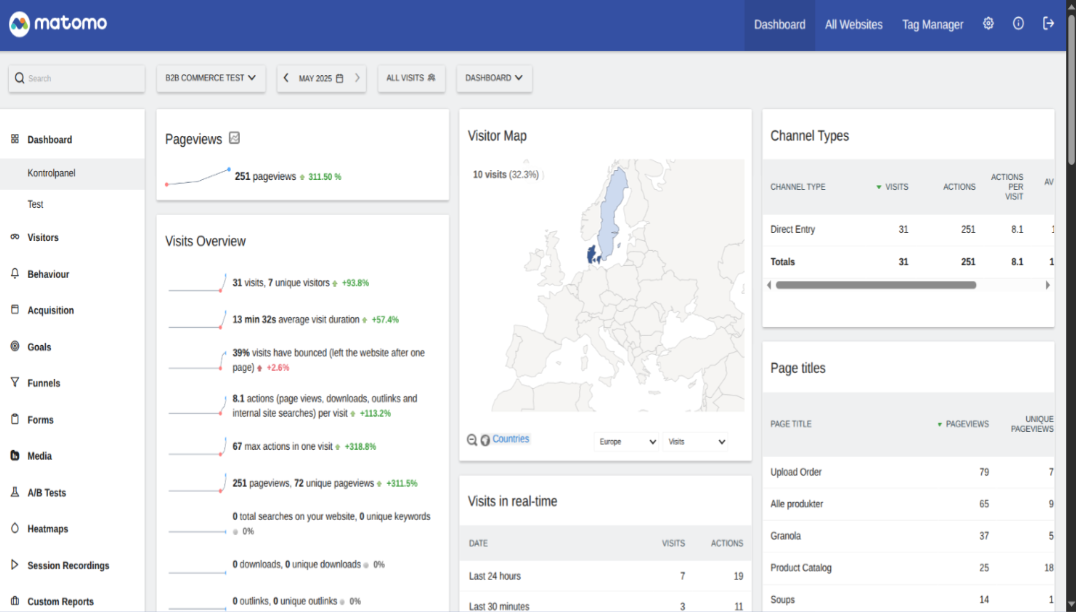Click the Pageviews evolution graph icon
Viewport: 1076px width, 612px height.
234,139
